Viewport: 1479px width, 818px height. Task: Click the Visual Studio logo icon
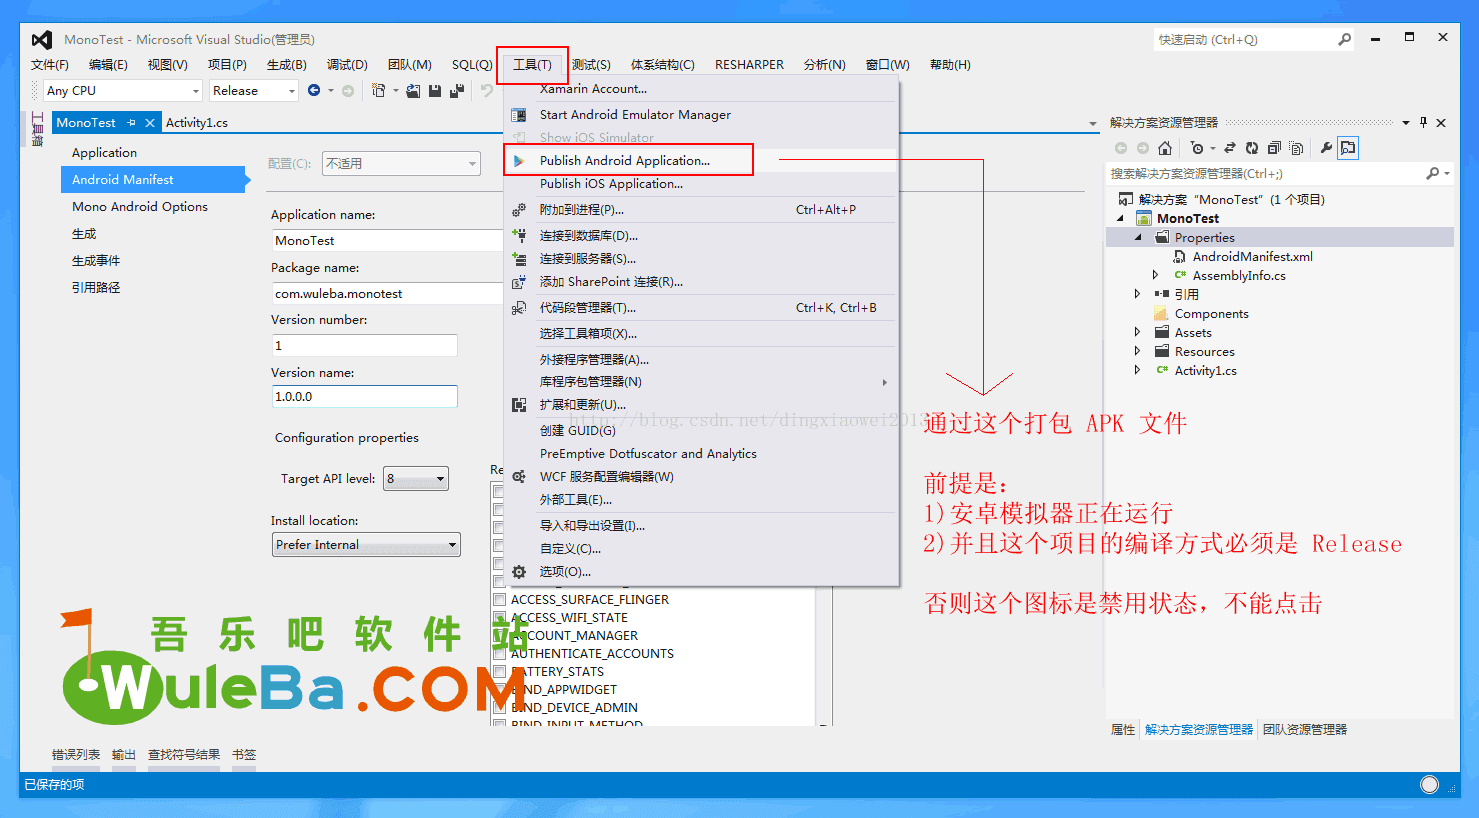[41, 39]
